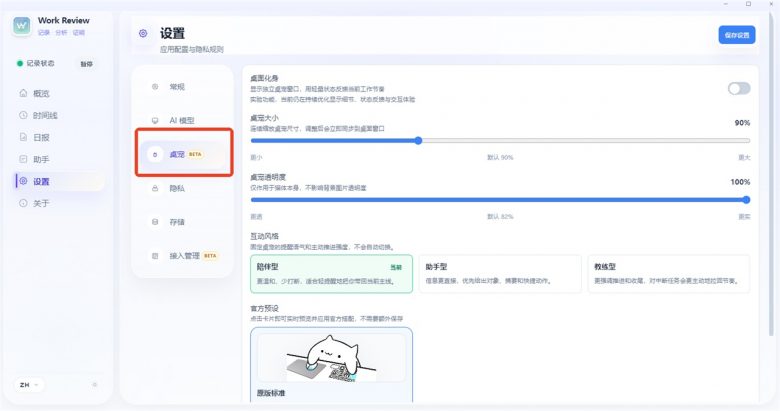This screenshot has width=780, height=411.
Task: Click the 90% size value
Action: [742, 123]
